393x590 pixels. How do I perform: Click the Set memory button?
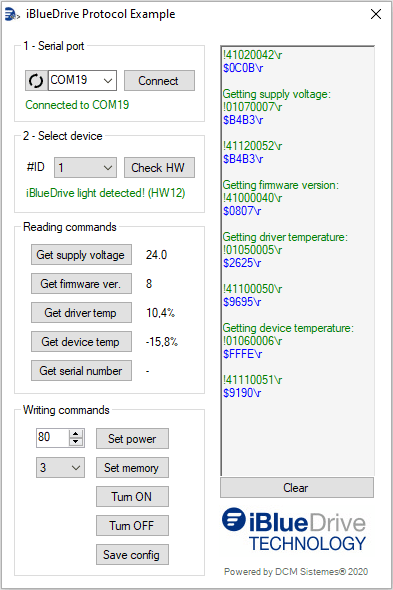pos(132,468)
